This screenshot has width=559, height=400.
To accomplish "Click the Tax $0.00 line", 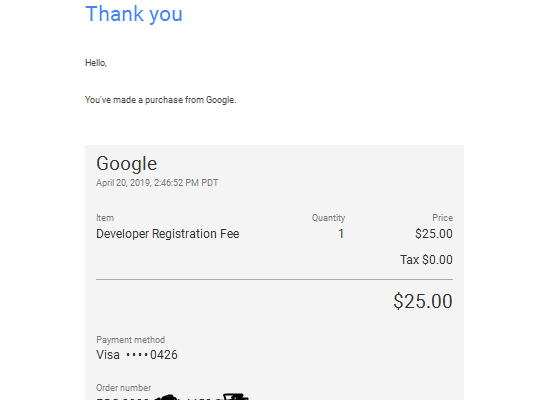I will [426, 260].
